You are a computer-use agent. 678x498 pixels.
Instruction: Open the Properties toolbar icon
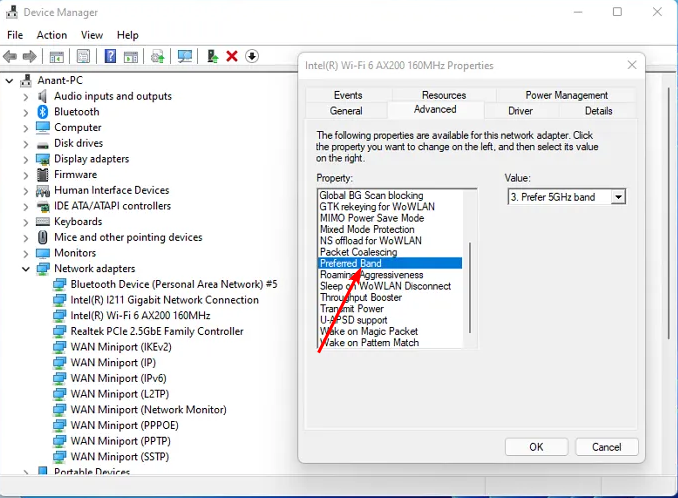click(x=83, y=56)
